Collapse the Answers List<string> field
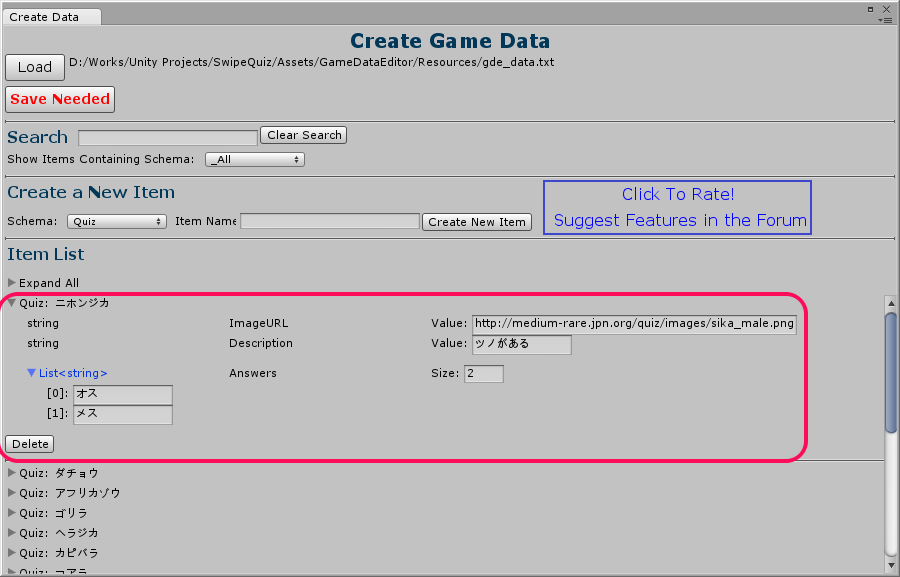 [x=33, y=373]
